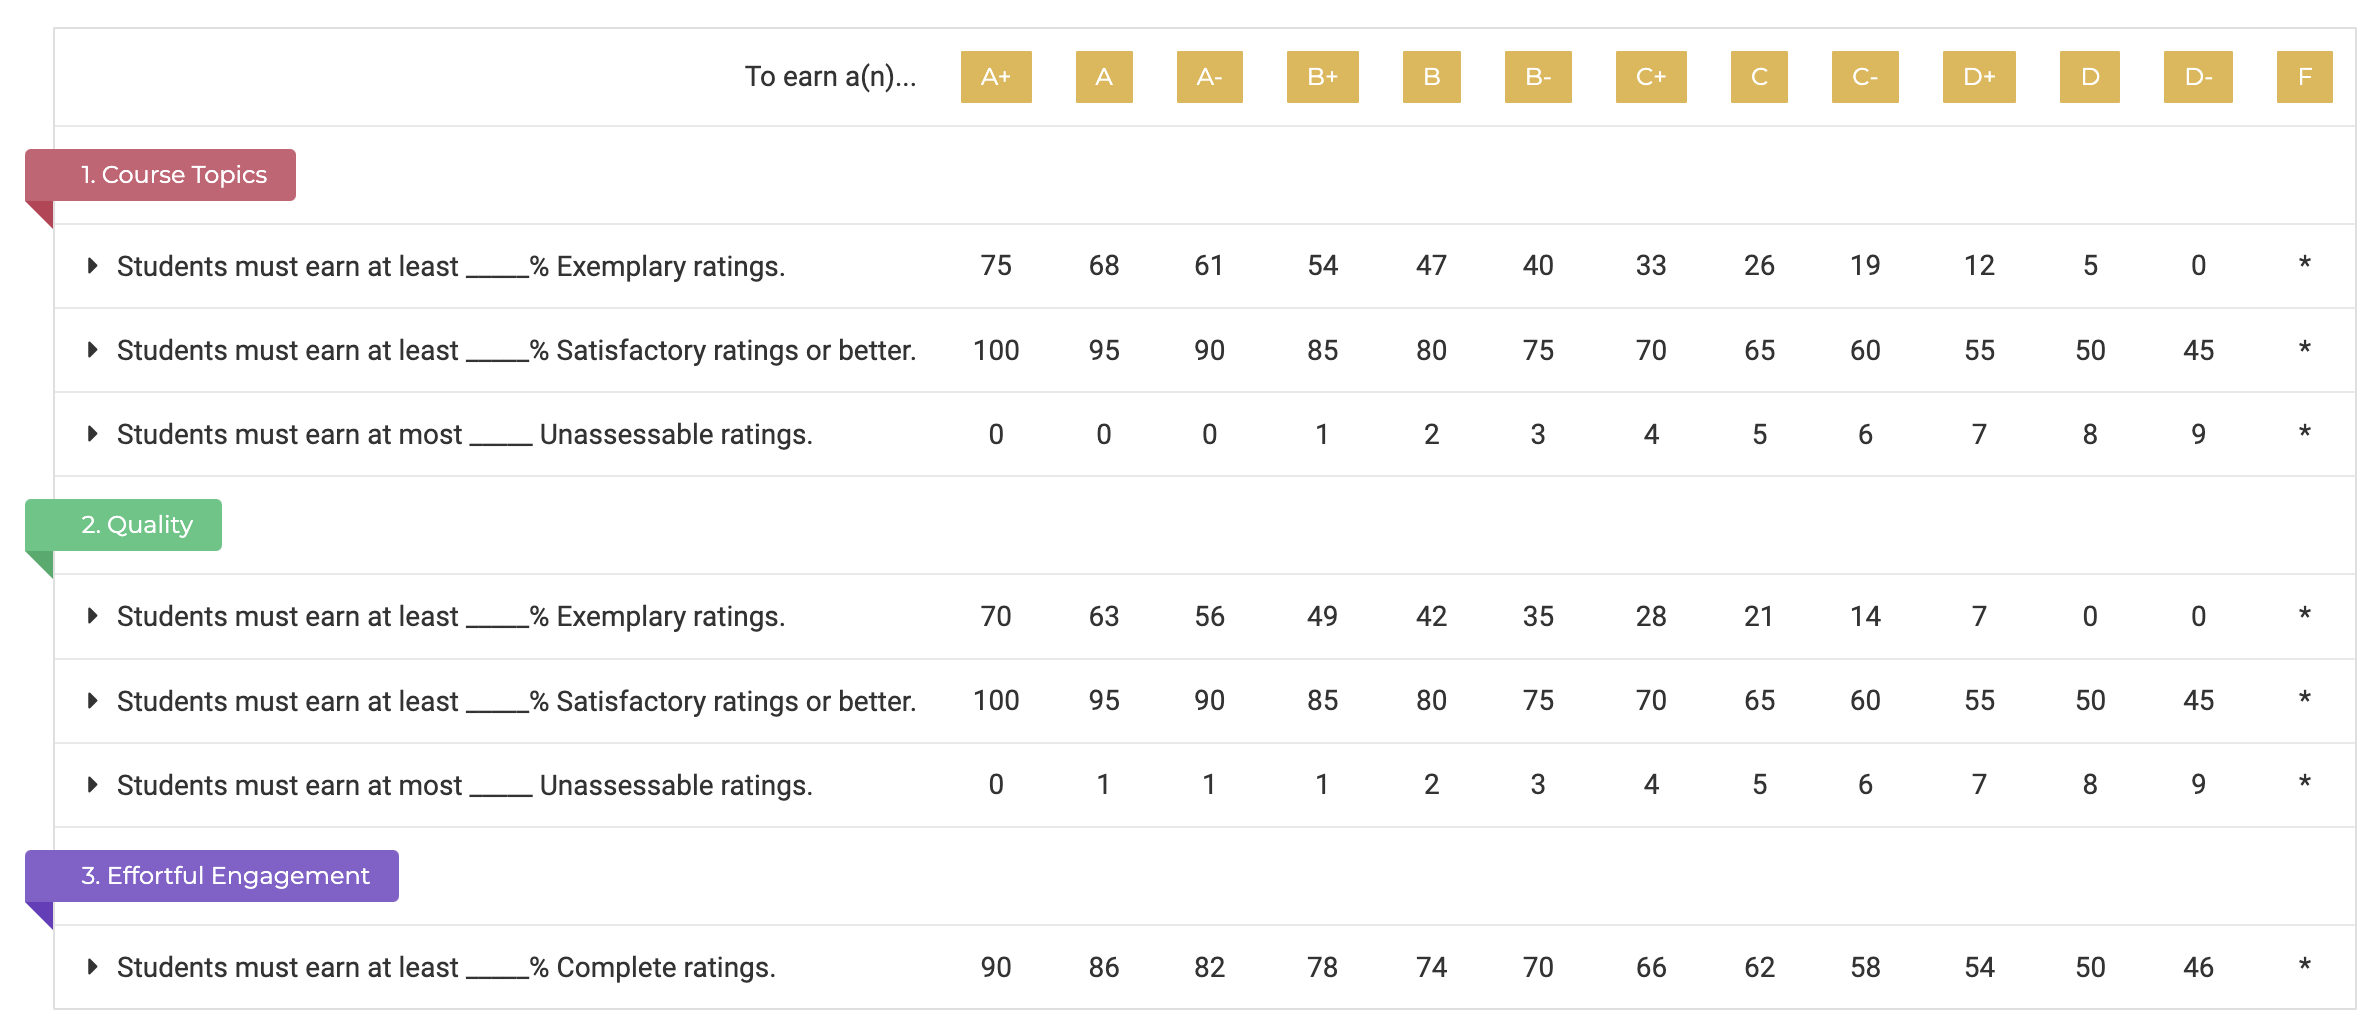Click the F grade column badge
The image size is (2380, 1034).
coord(2305,77)
